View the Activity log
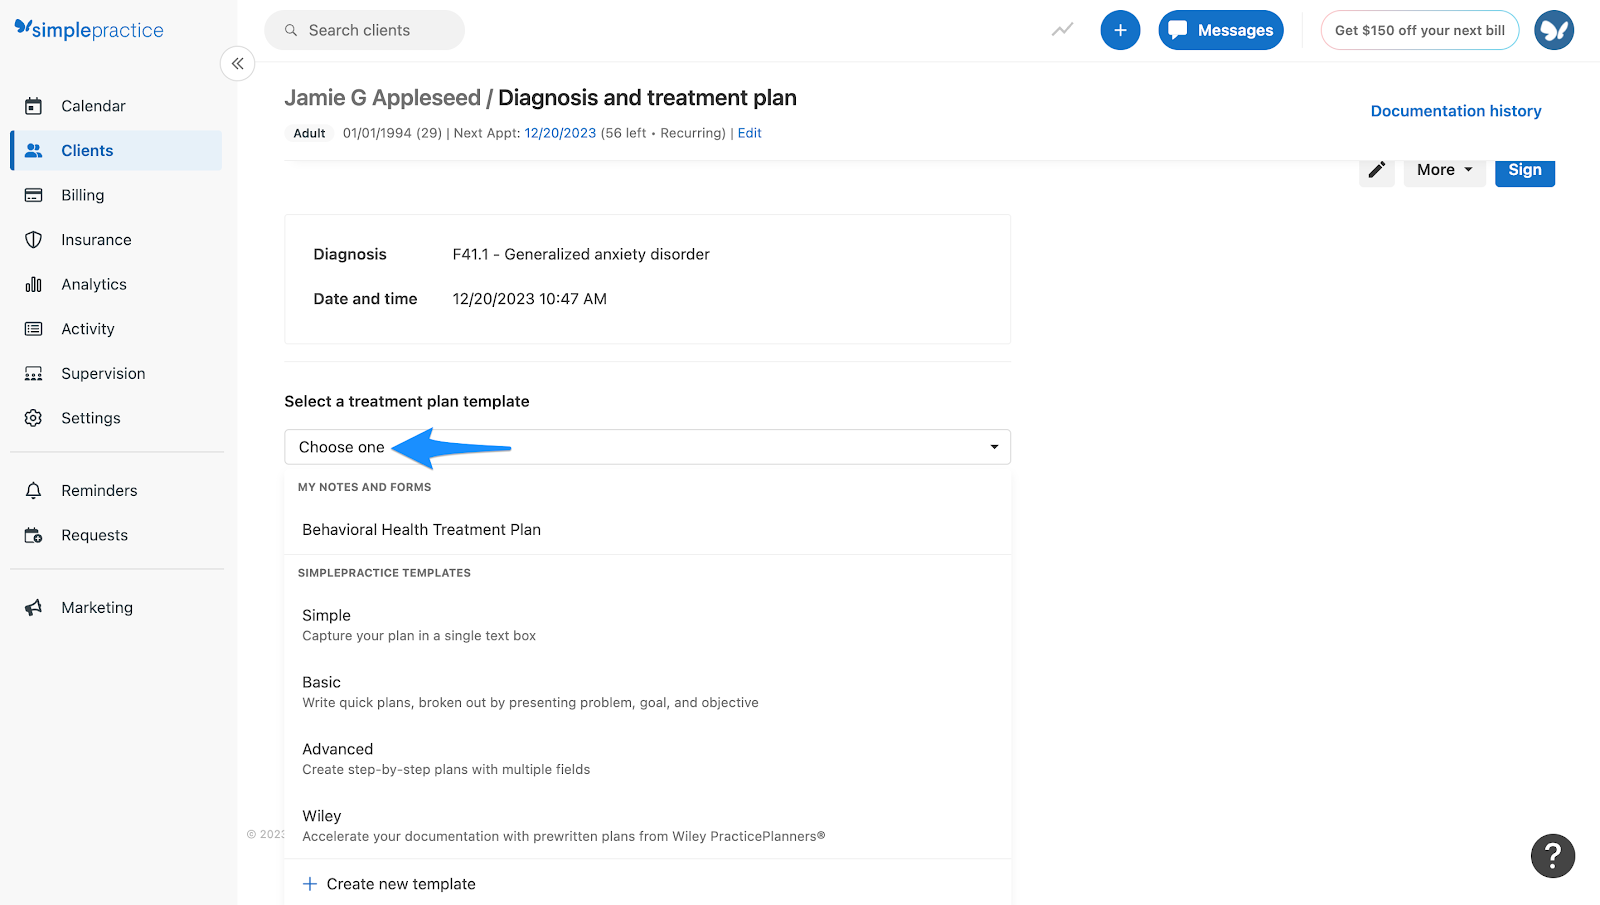 point(87,328)
